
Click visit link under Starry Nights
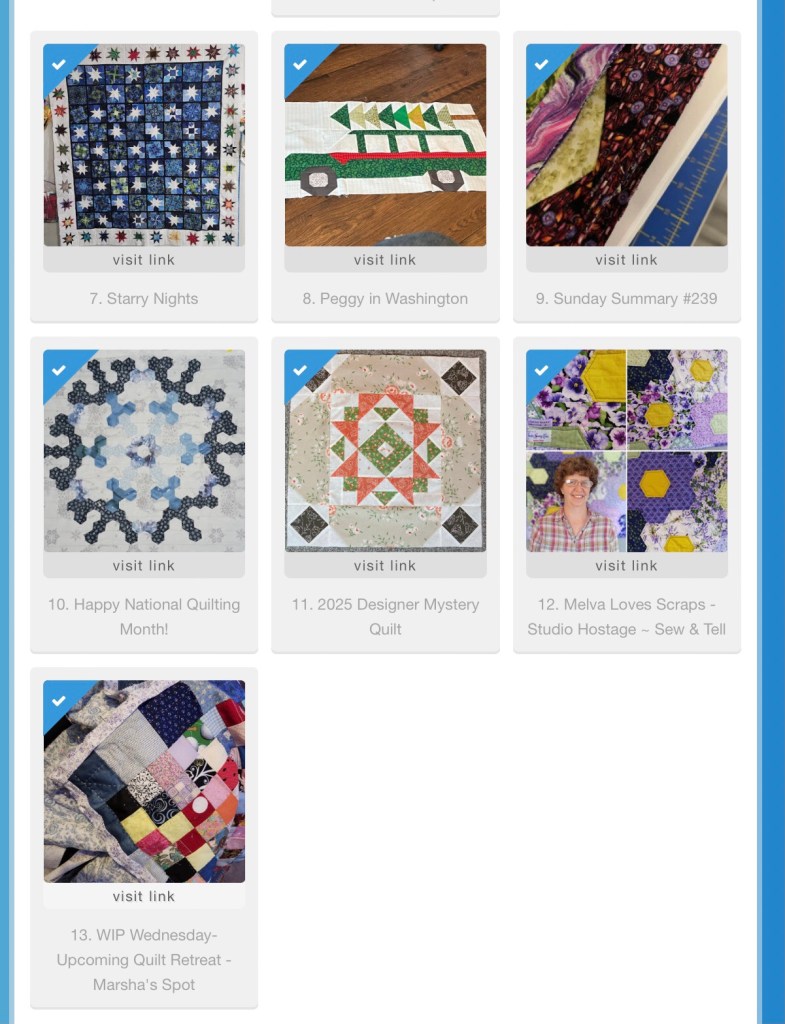point(144,259)
